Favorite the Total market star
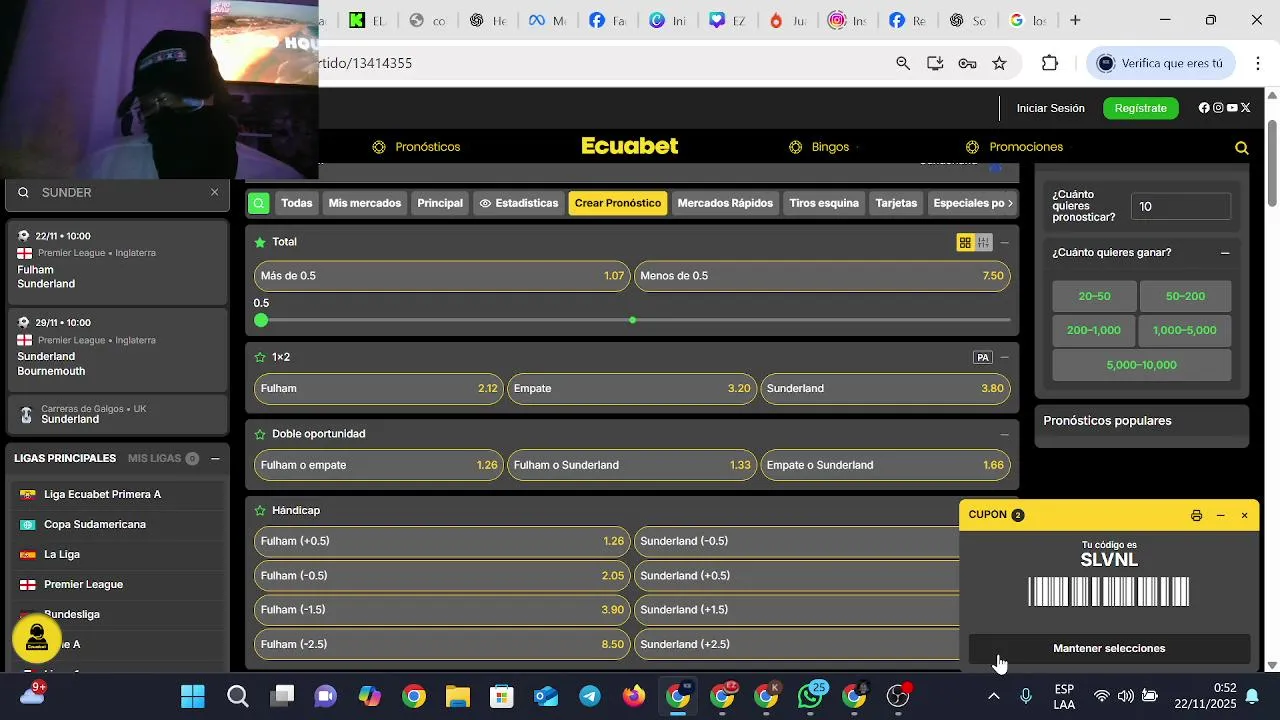 [x=260, y=242]
